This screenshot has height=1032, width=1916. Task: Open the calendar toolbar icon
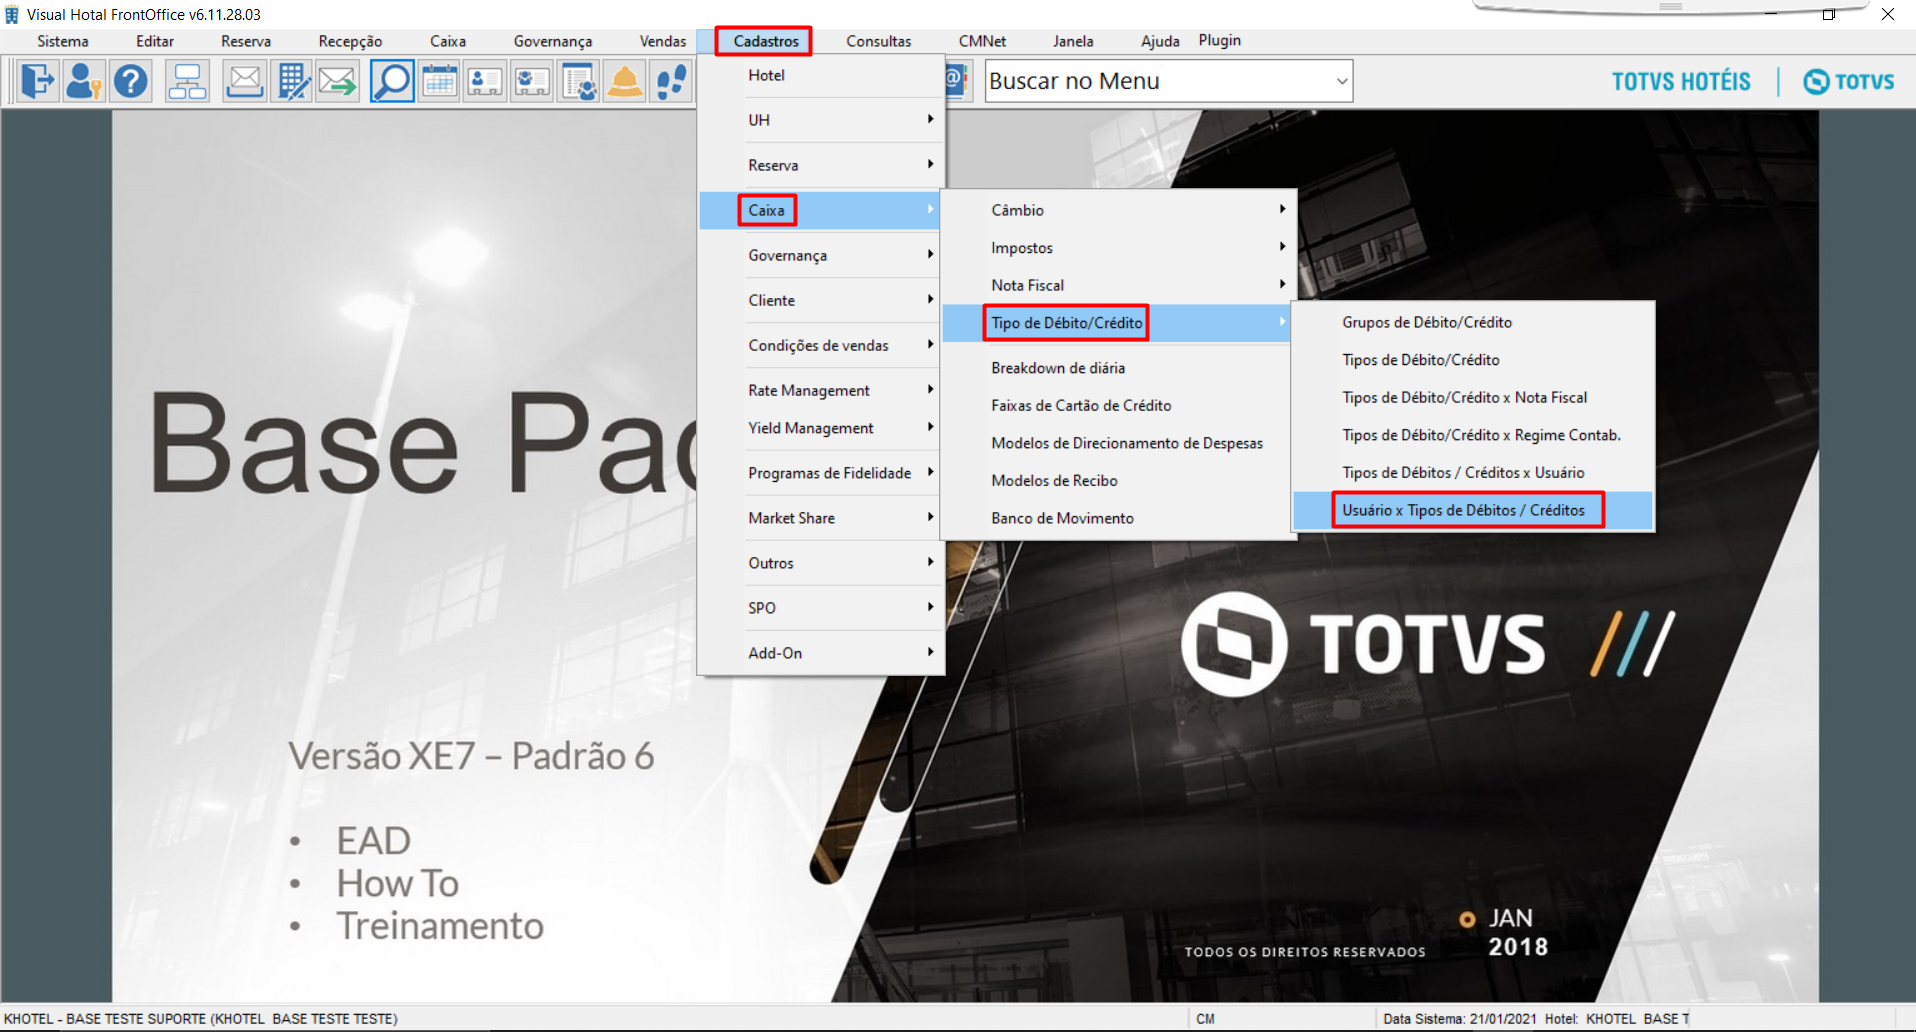pyautogui.click(x=439, y=81)
